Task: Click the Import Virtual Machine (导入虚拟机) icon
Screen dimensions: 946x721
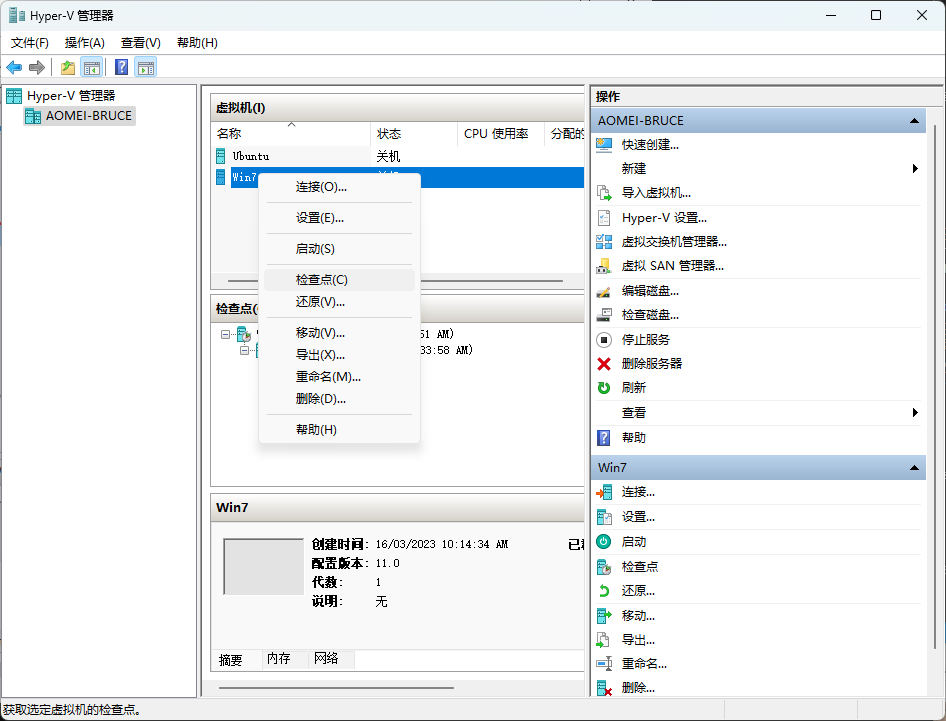Action: (x=604, y=193)
